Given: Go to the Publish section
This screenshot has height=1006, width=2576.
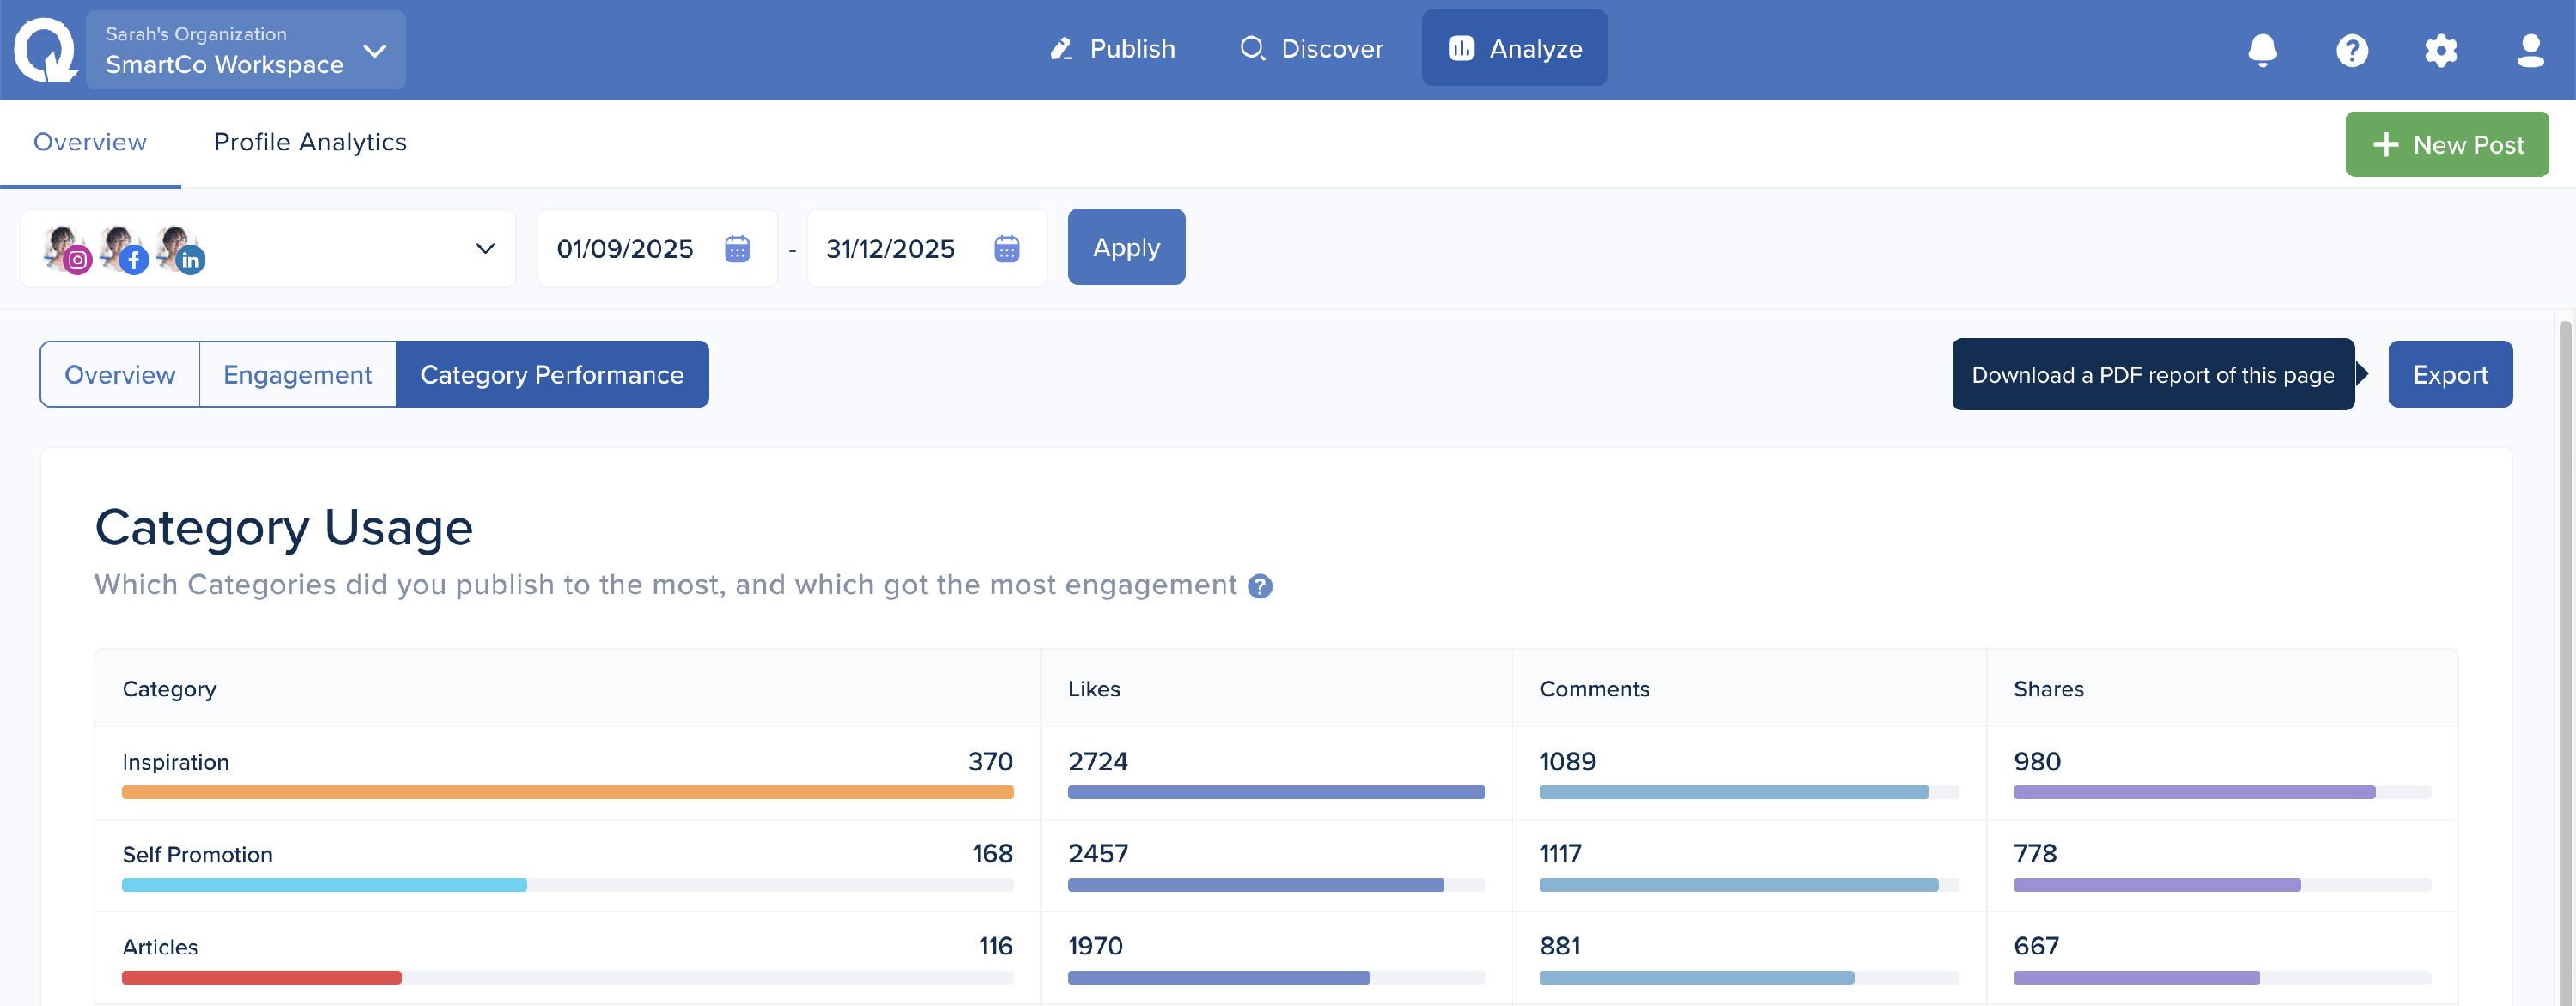Looking at the screenshot, I should point(1112,48).
